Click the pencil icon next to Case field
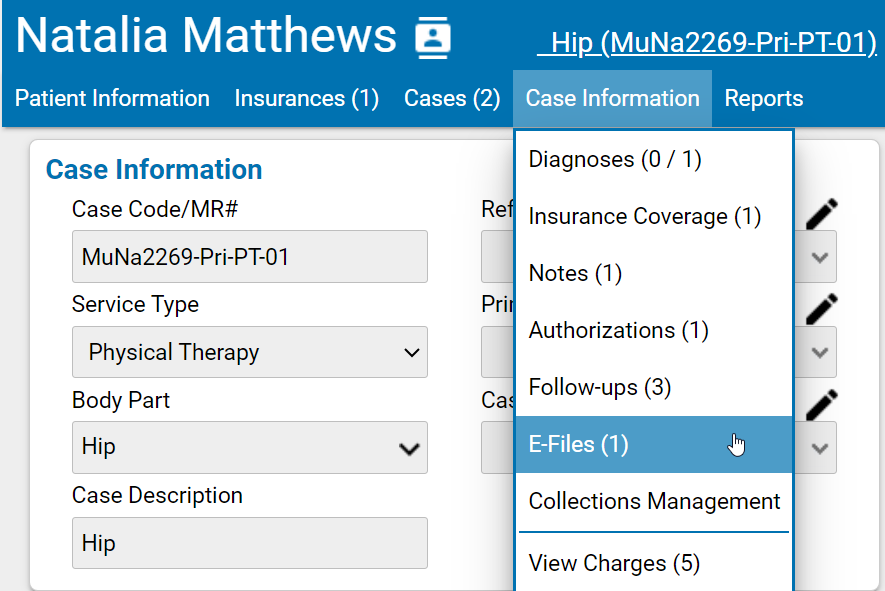 tap(820, 403)
